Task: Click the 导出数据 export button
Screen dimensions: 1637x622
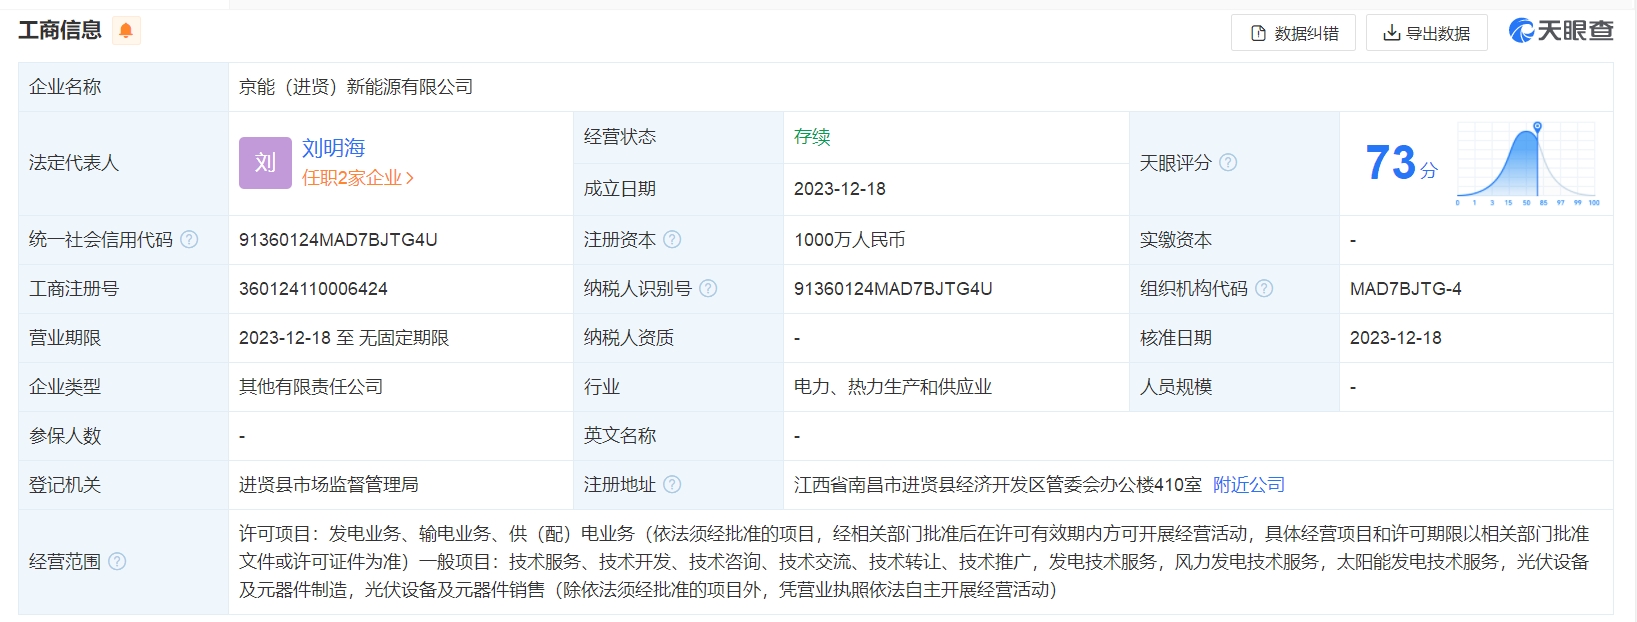Action: [1426, 33]
